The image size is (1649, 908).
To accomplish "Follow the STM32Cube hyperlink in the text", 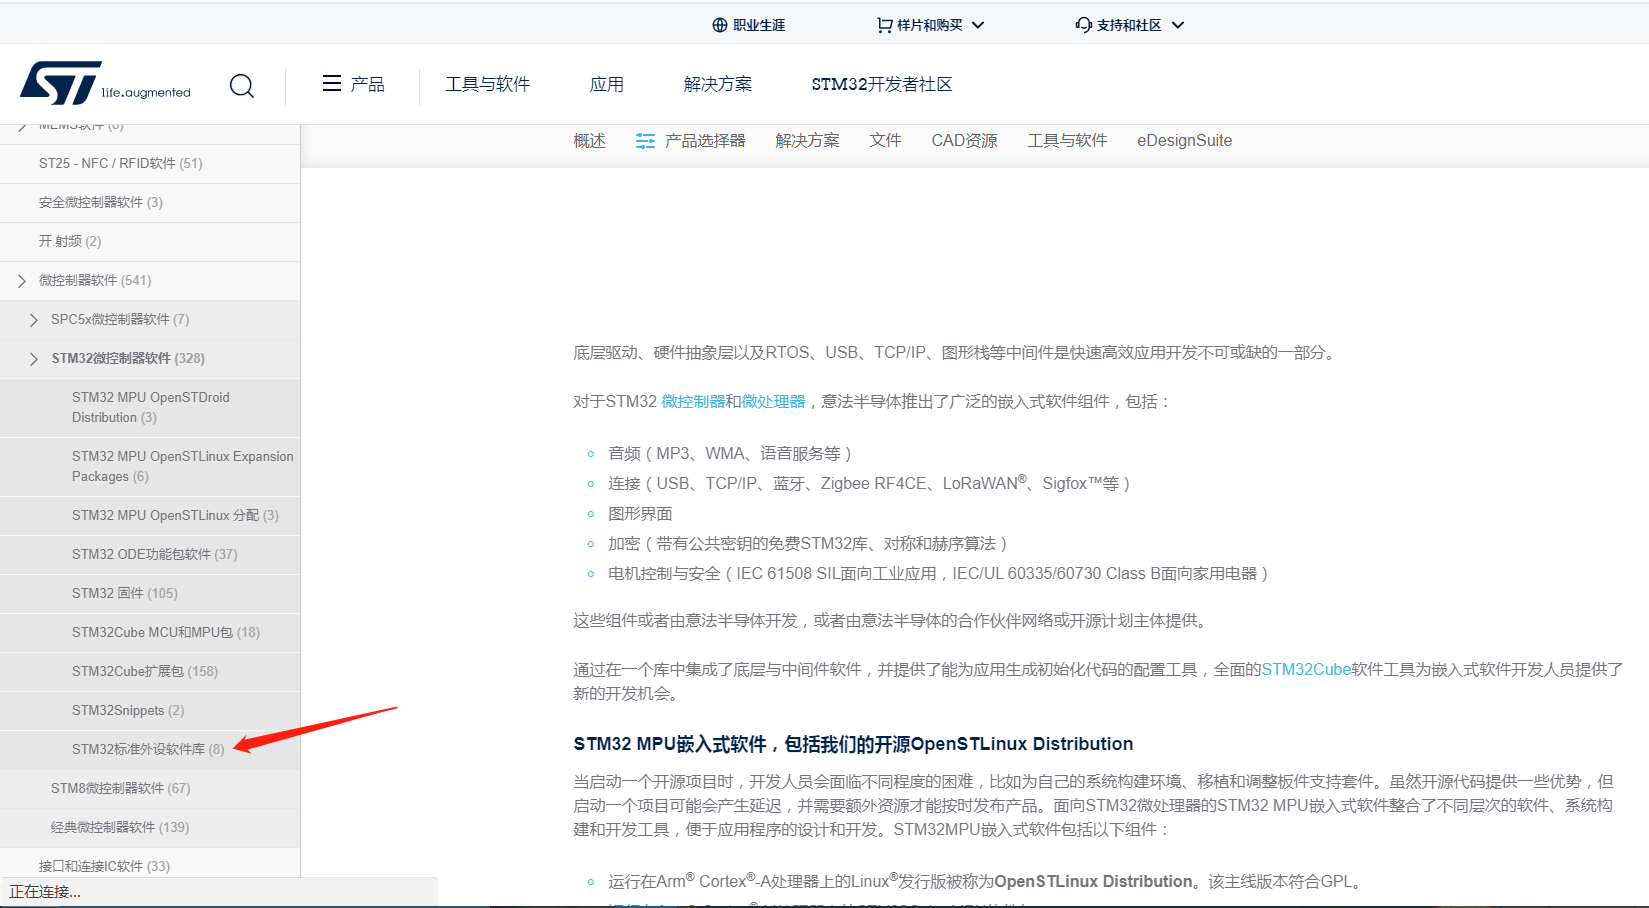I will click(1306, 669).
